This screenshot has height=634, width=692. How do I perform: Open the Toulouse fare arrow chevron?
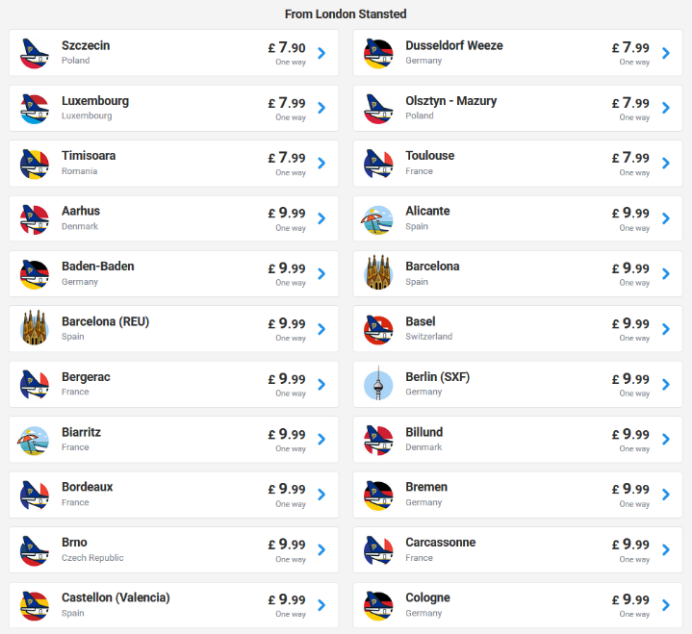coord(666,163)
